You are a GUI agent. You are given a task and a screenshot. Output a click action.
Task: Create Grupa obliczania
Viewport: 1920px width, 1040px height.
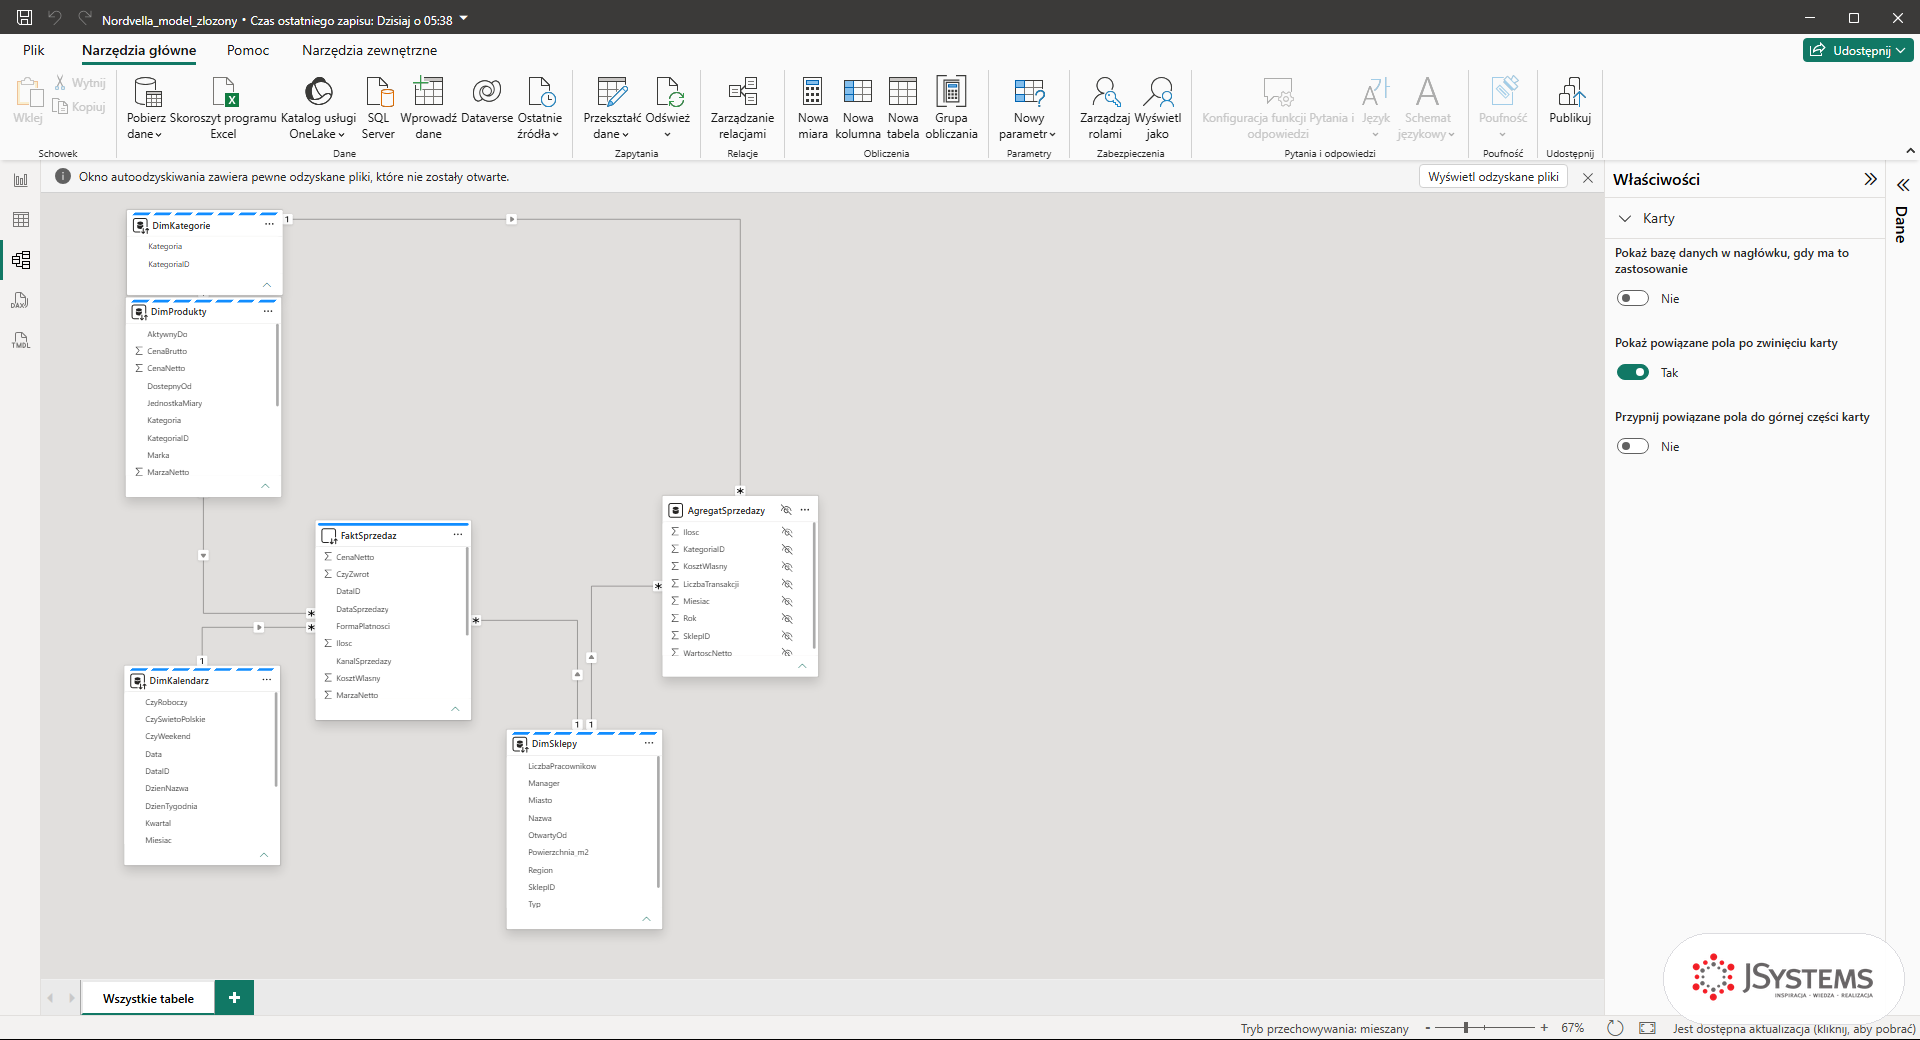(951, 107)
